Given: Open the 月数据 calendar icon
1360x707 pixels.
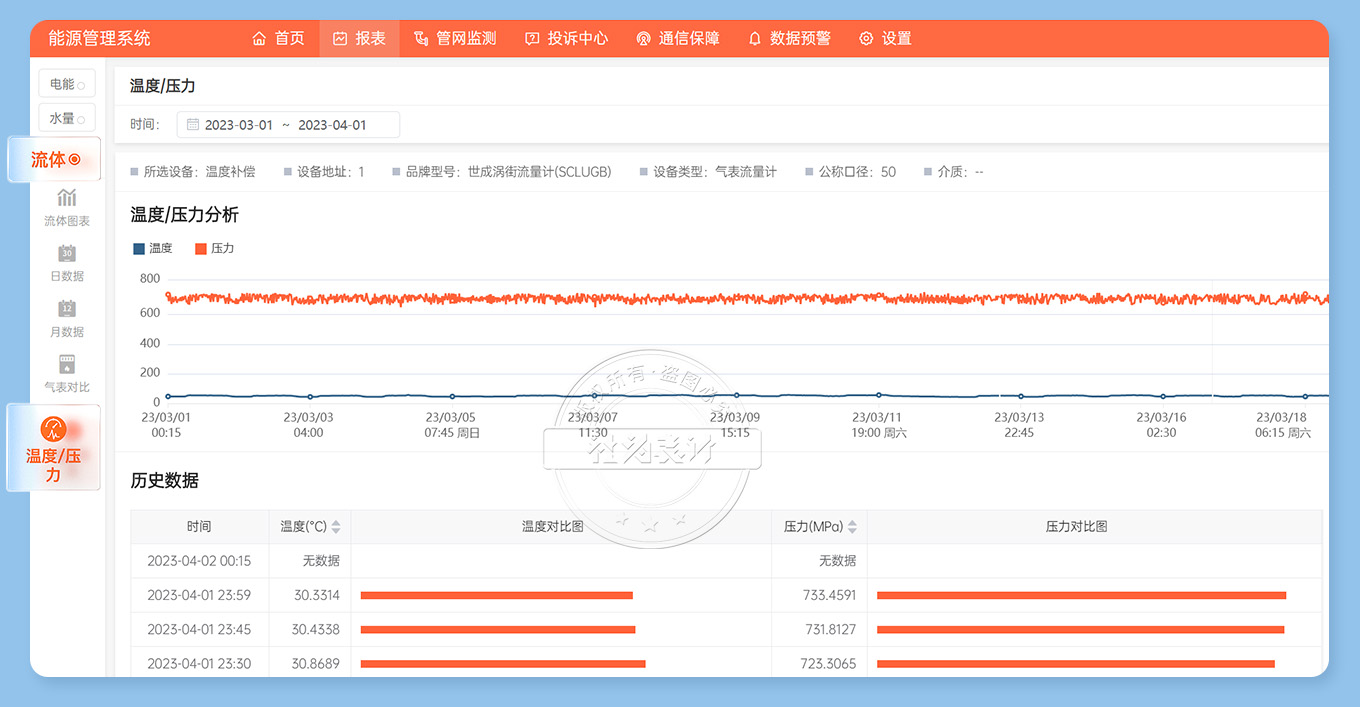Looking at the screenshot, I should 67,308.
